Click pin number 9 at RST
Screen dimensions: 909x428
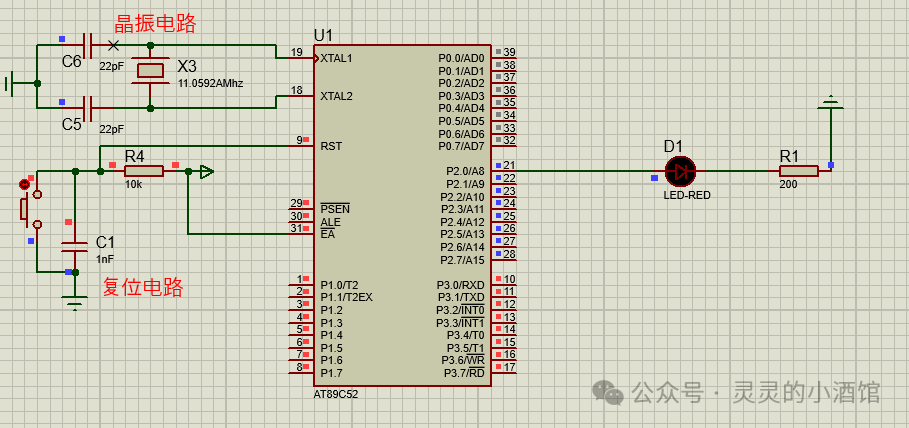coord(299,140)
